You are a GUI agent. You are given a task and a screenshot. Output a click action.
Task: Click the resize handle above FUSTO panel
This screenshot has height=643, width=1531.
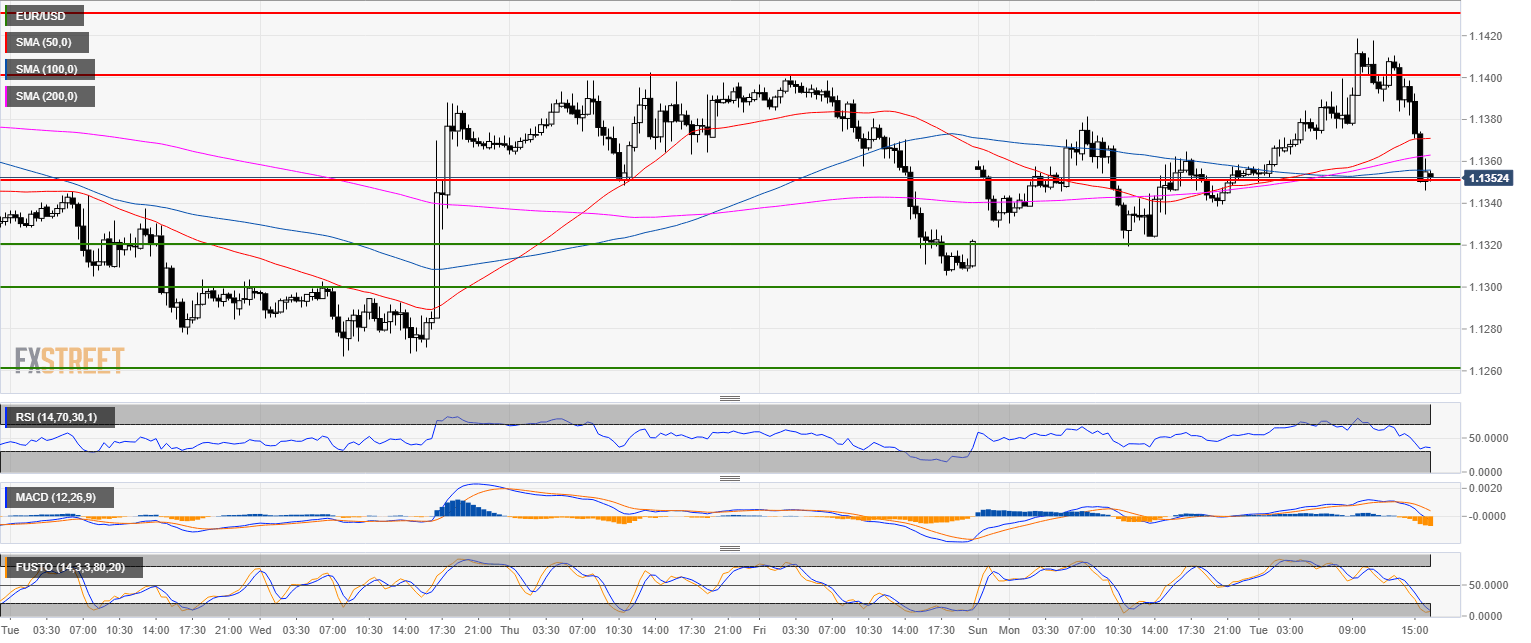click(730, 549)
